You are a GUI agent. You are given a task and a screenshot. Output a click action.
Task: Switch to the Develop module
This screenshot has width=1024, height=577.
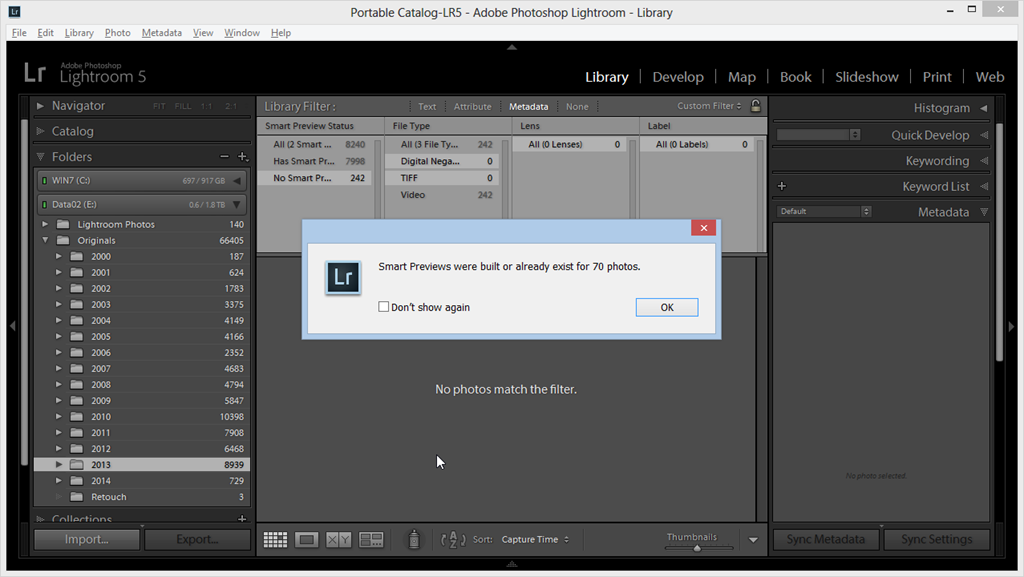coord(678,77)
